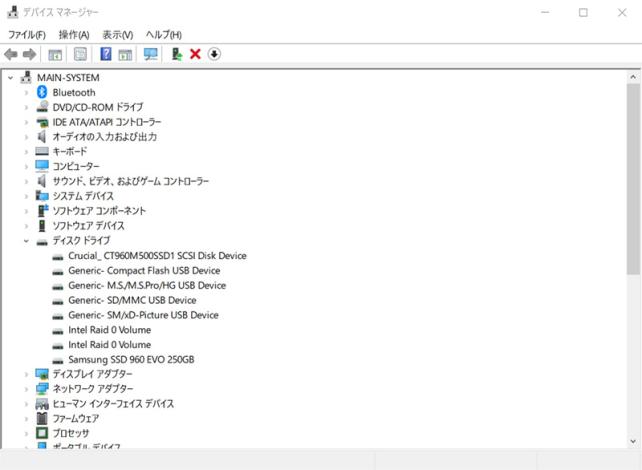642x470 pixels.
Task: Select Generic- M.S./M.S.Pro/HG USB Device
Action: 147,285
